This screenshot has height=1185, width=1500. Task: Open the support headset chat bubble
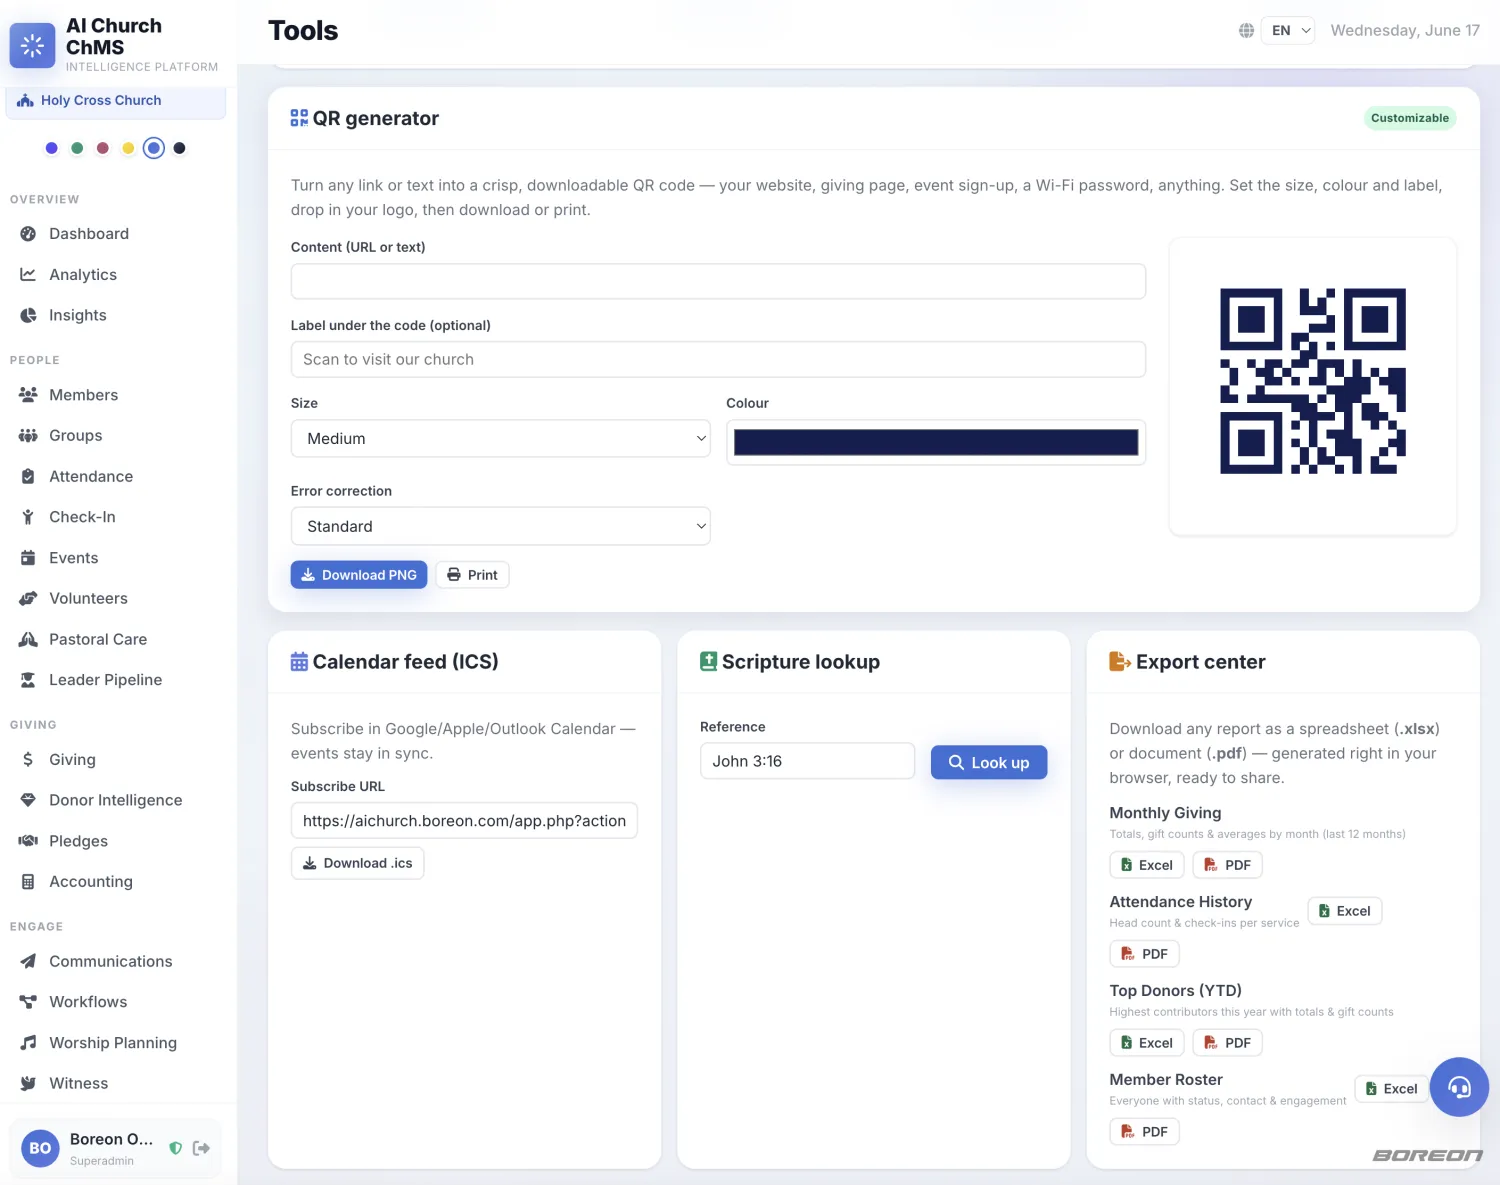click(1459, 1087)
